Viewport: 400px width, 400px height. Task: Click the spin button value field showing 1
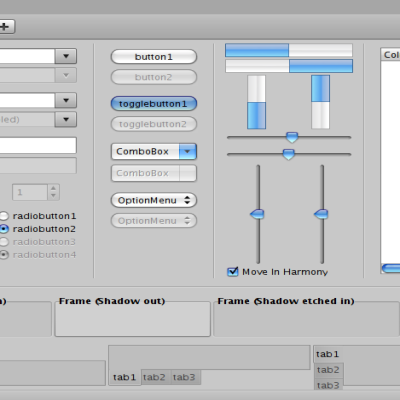click(30, 192)
